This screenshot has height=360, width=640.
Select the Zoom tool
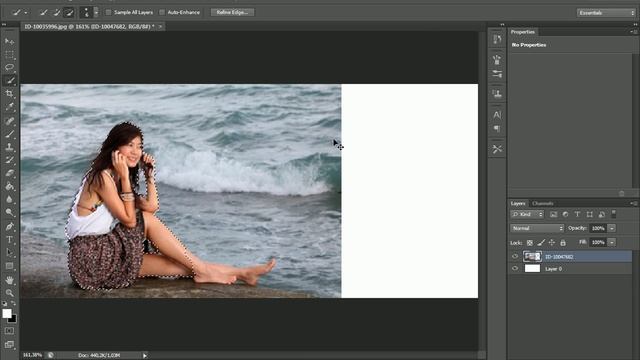9,293
